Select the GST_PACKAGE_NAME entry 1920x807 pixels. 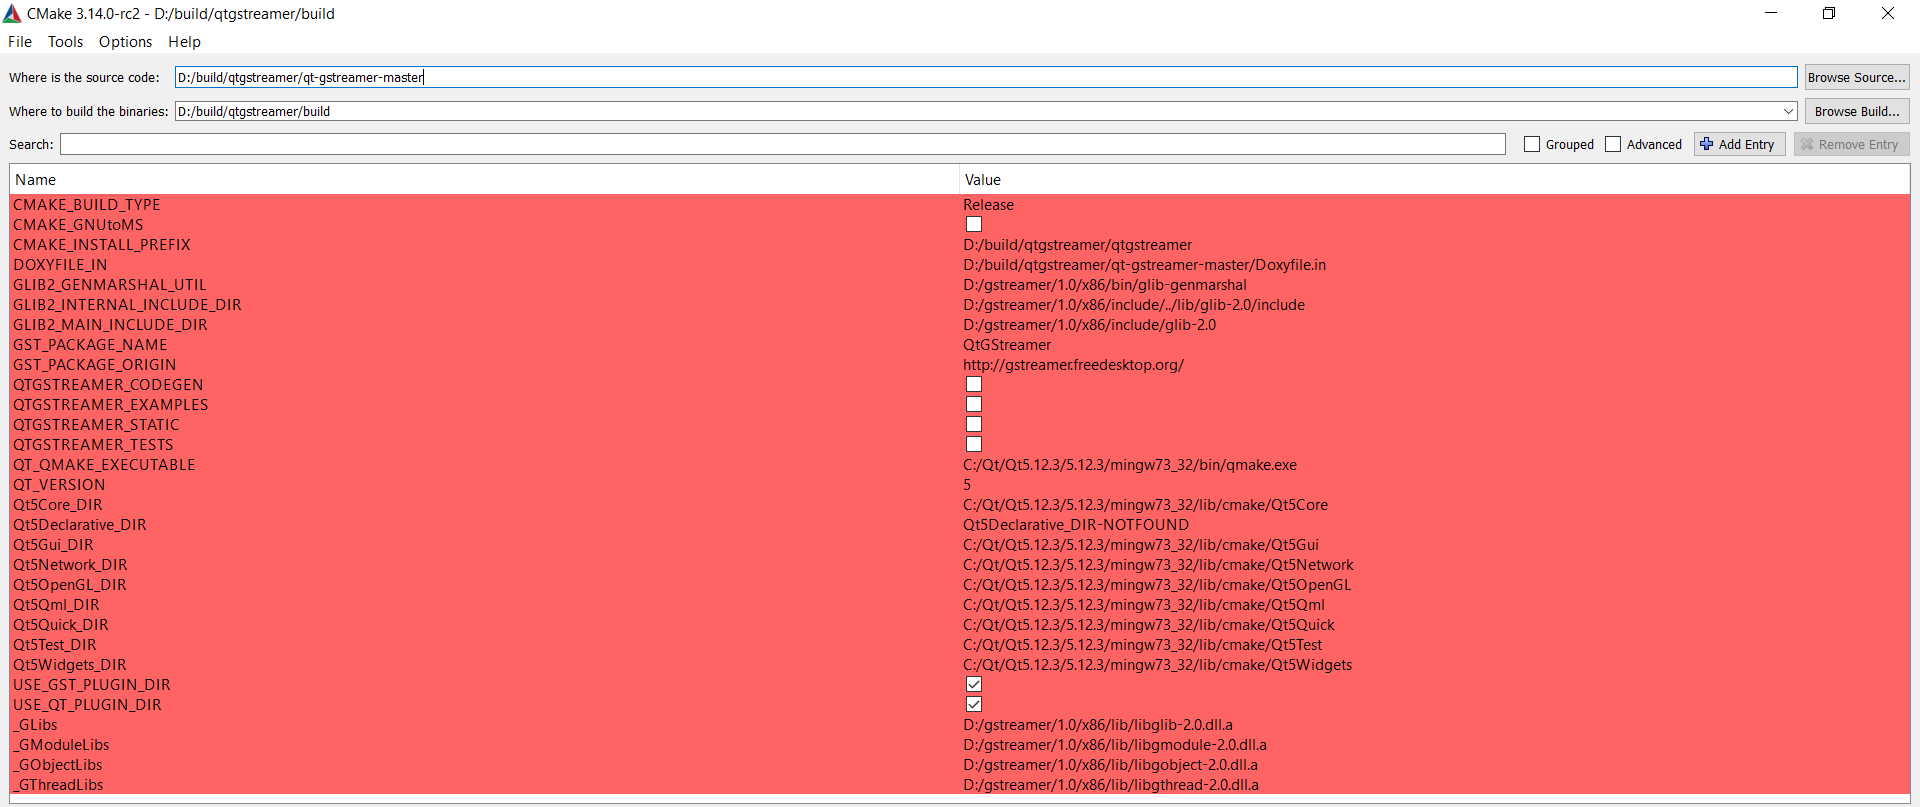tap(90, 344)
